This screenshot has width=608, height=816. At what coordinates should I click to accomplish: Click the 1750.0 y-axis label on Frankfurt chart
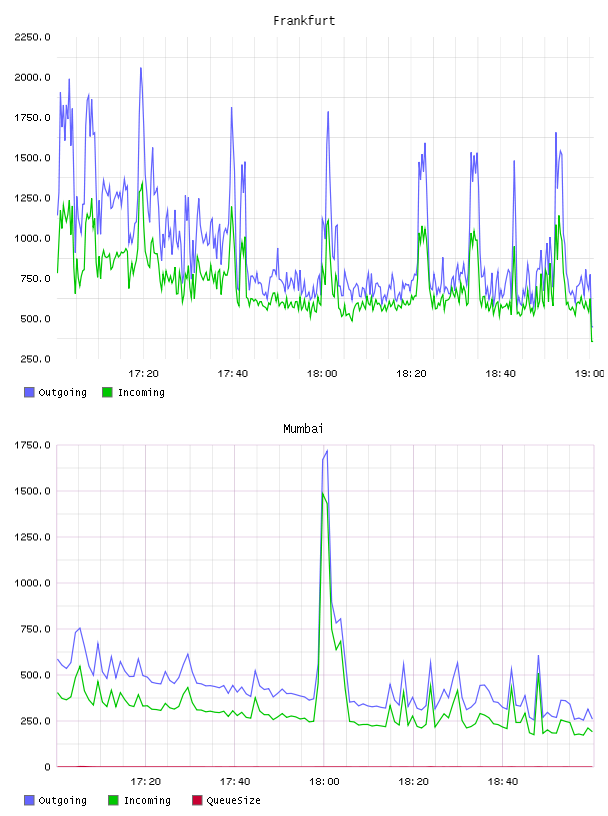[32, 118]
